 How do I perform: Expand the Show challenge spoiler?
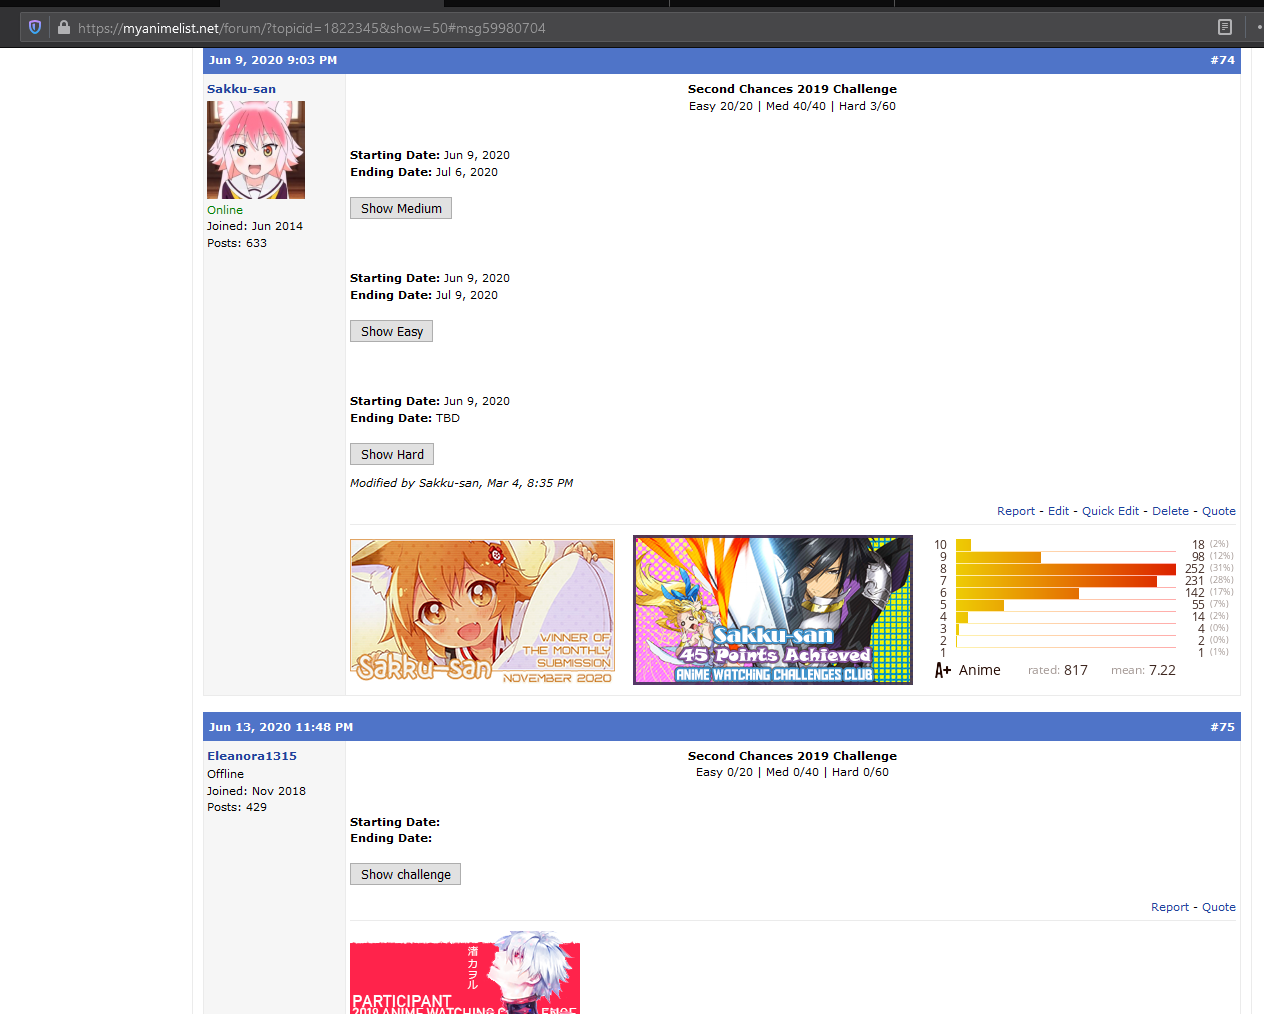point(405,874)
